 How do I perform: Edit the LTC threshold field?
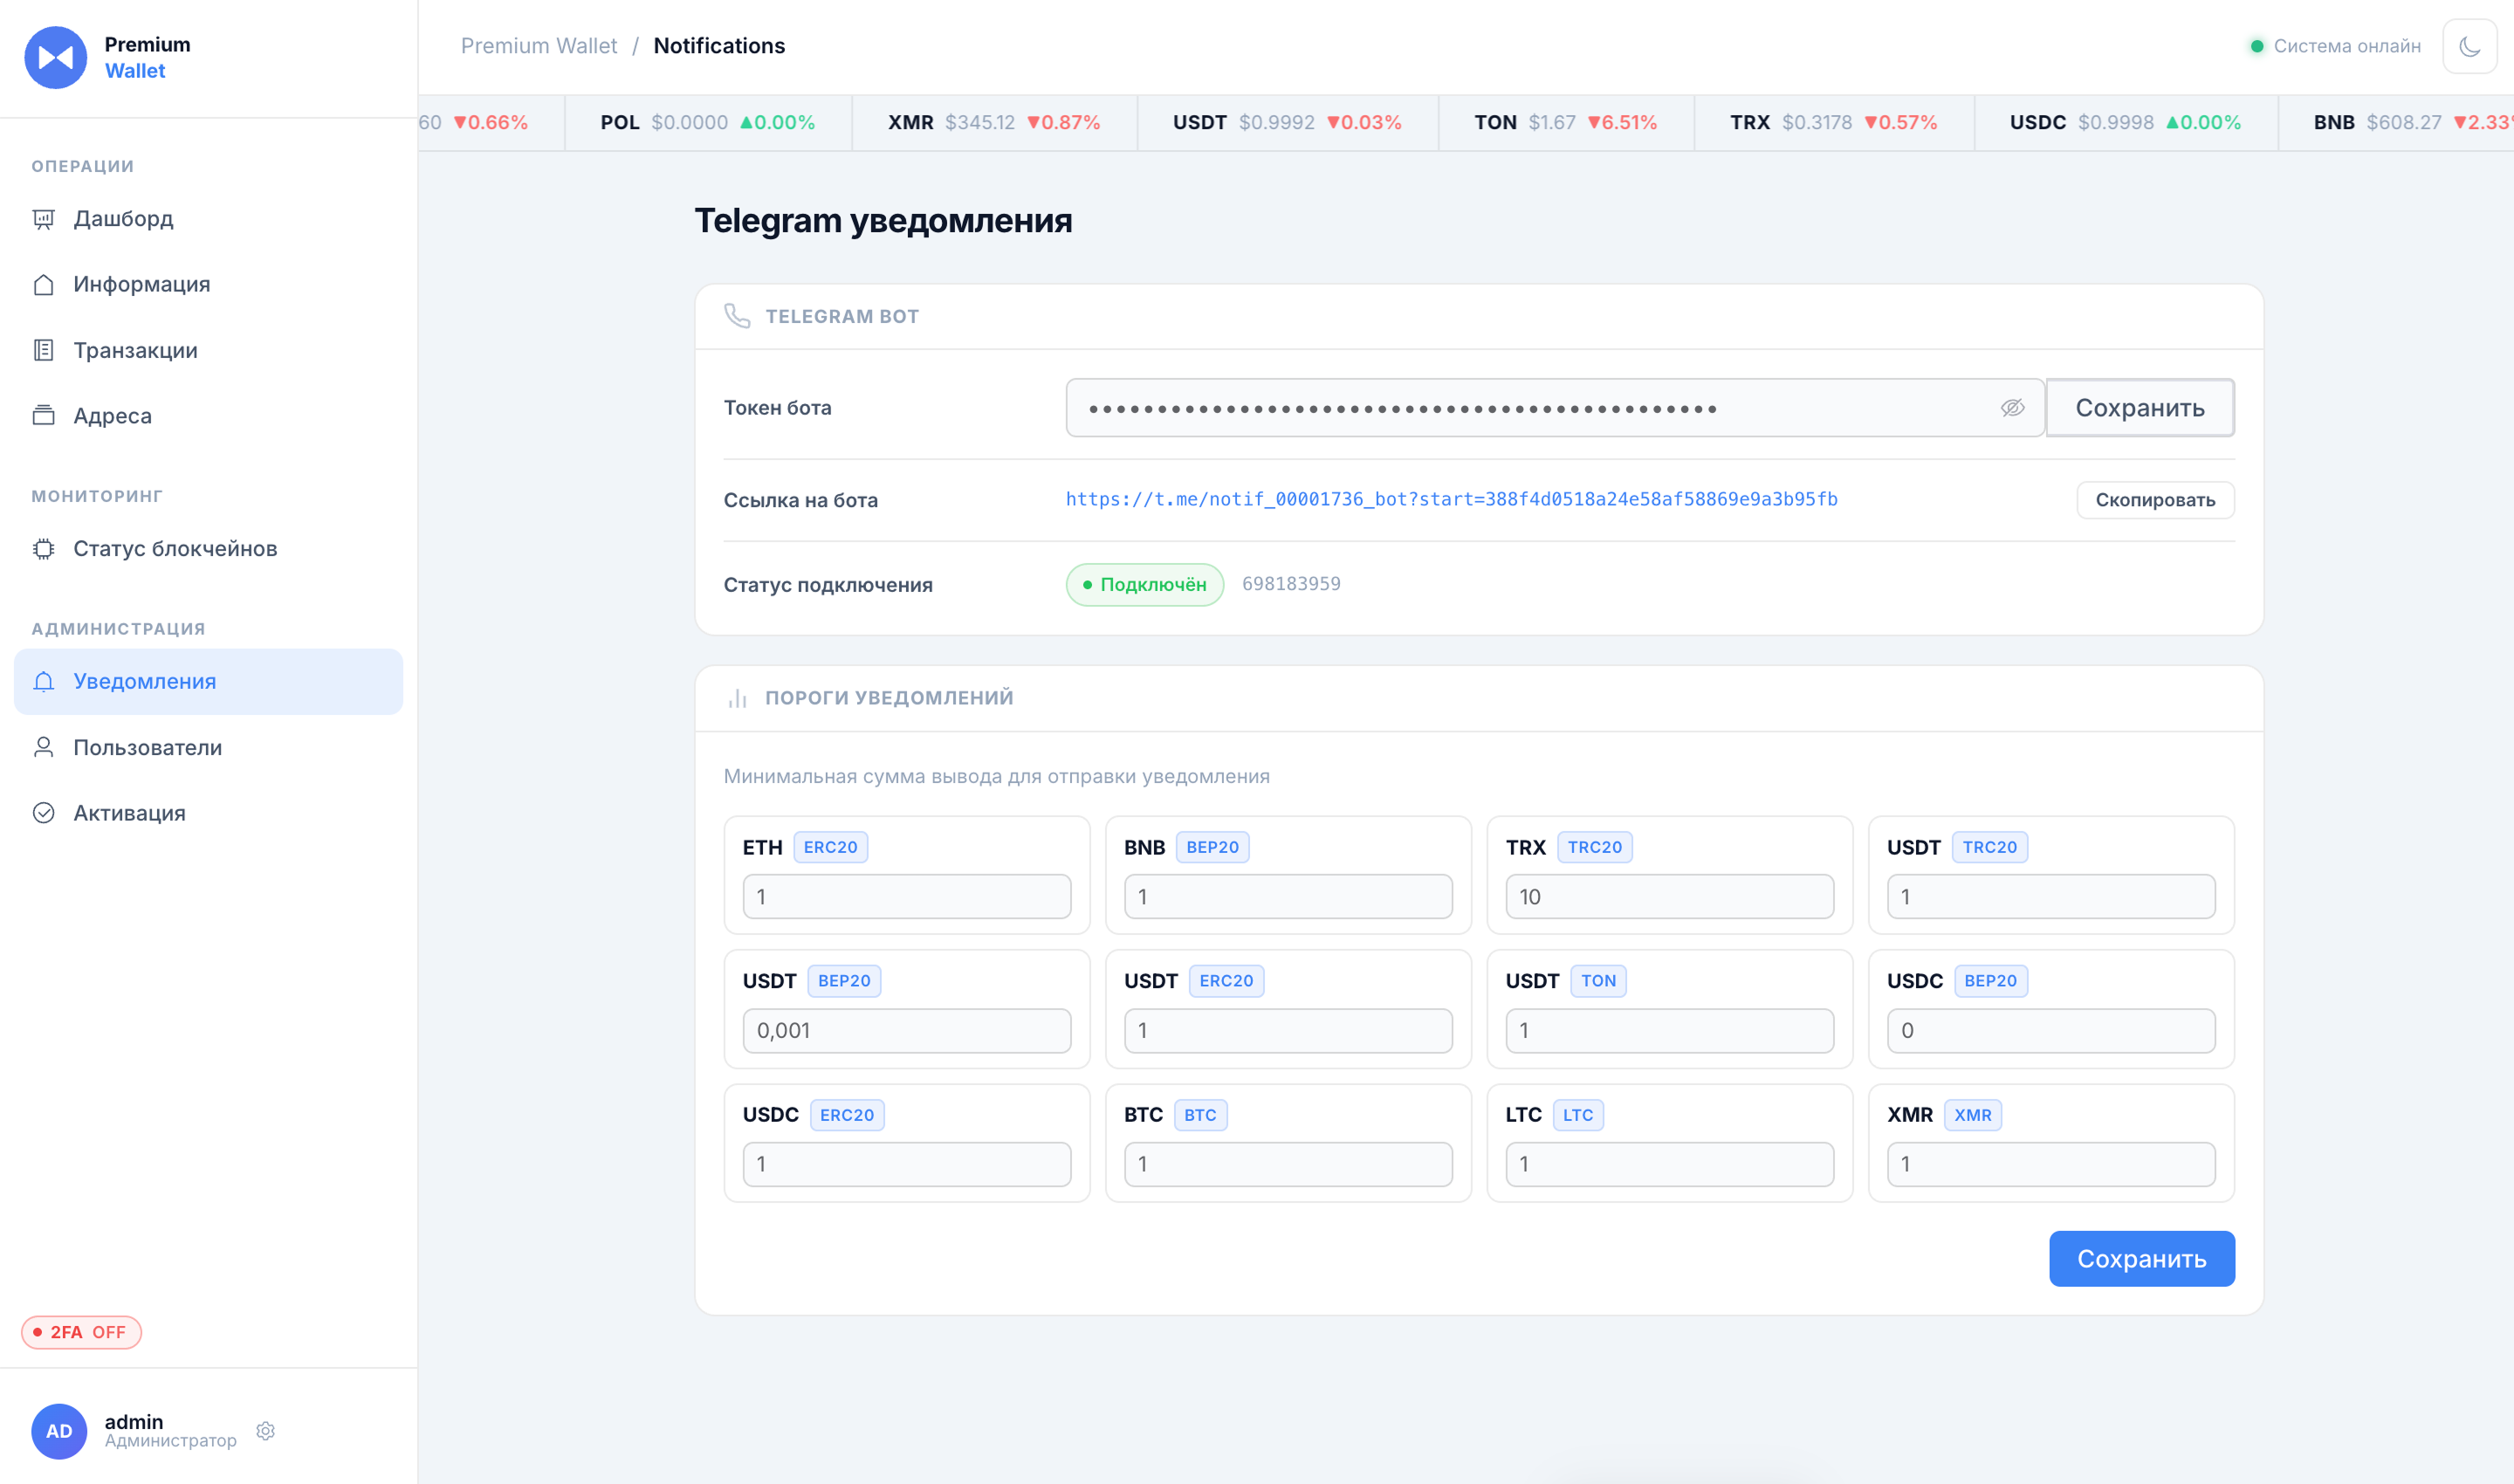(1669, 1165)
